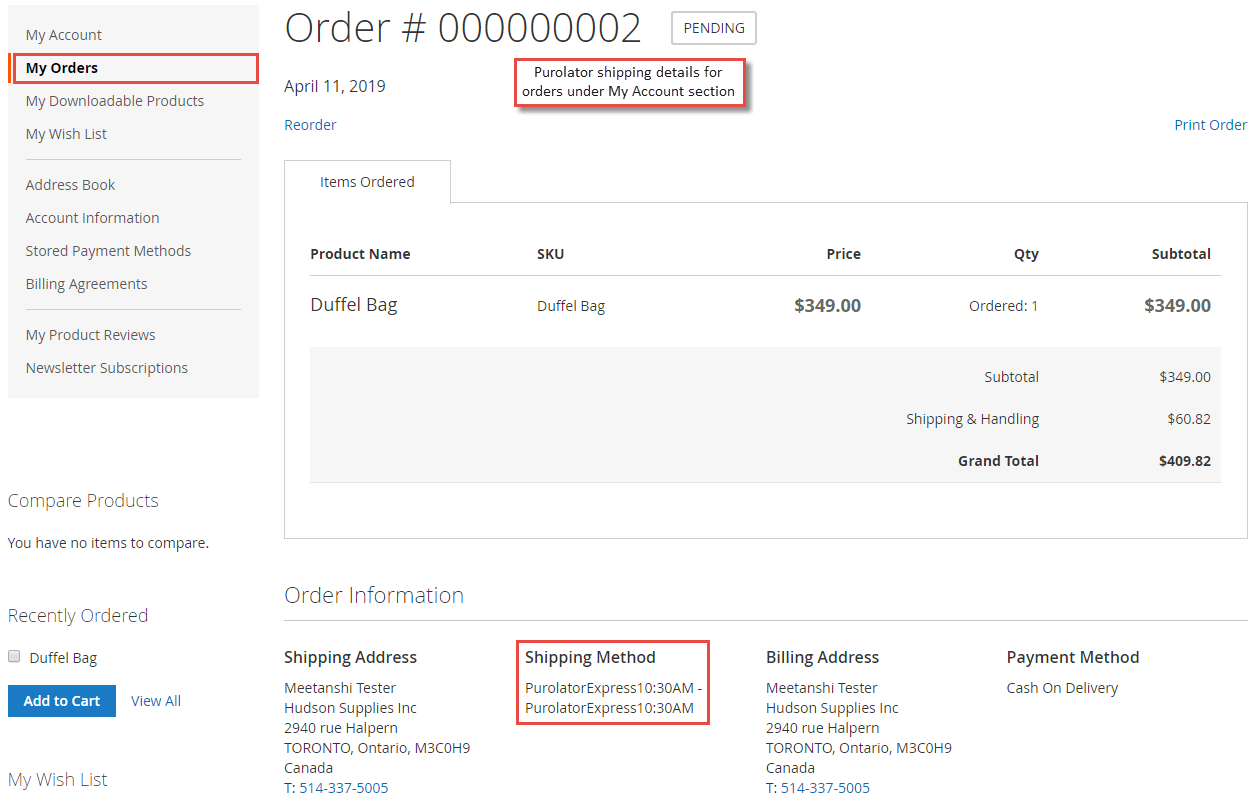Select the Items Ordered tab

pos(367,182)
